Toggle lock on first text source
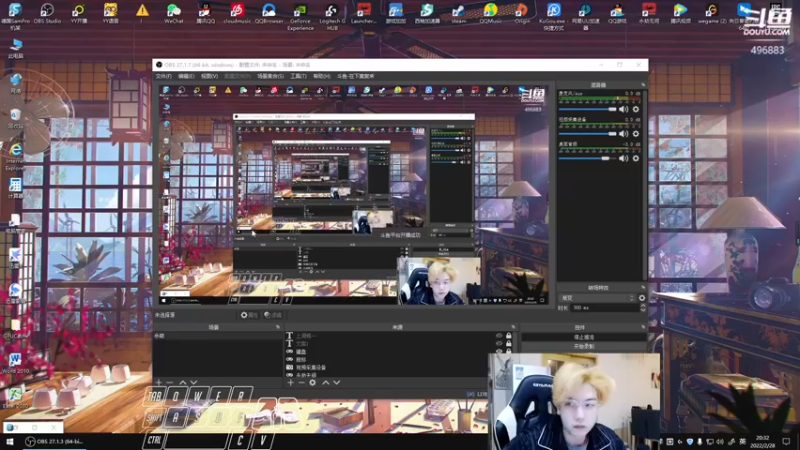 click(x=509, y=336)
